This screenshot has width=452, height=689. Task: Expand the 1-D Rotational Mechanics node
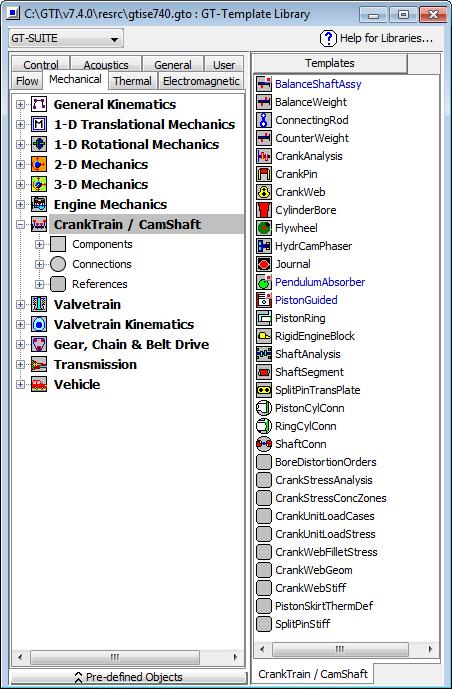coord(20,144)
